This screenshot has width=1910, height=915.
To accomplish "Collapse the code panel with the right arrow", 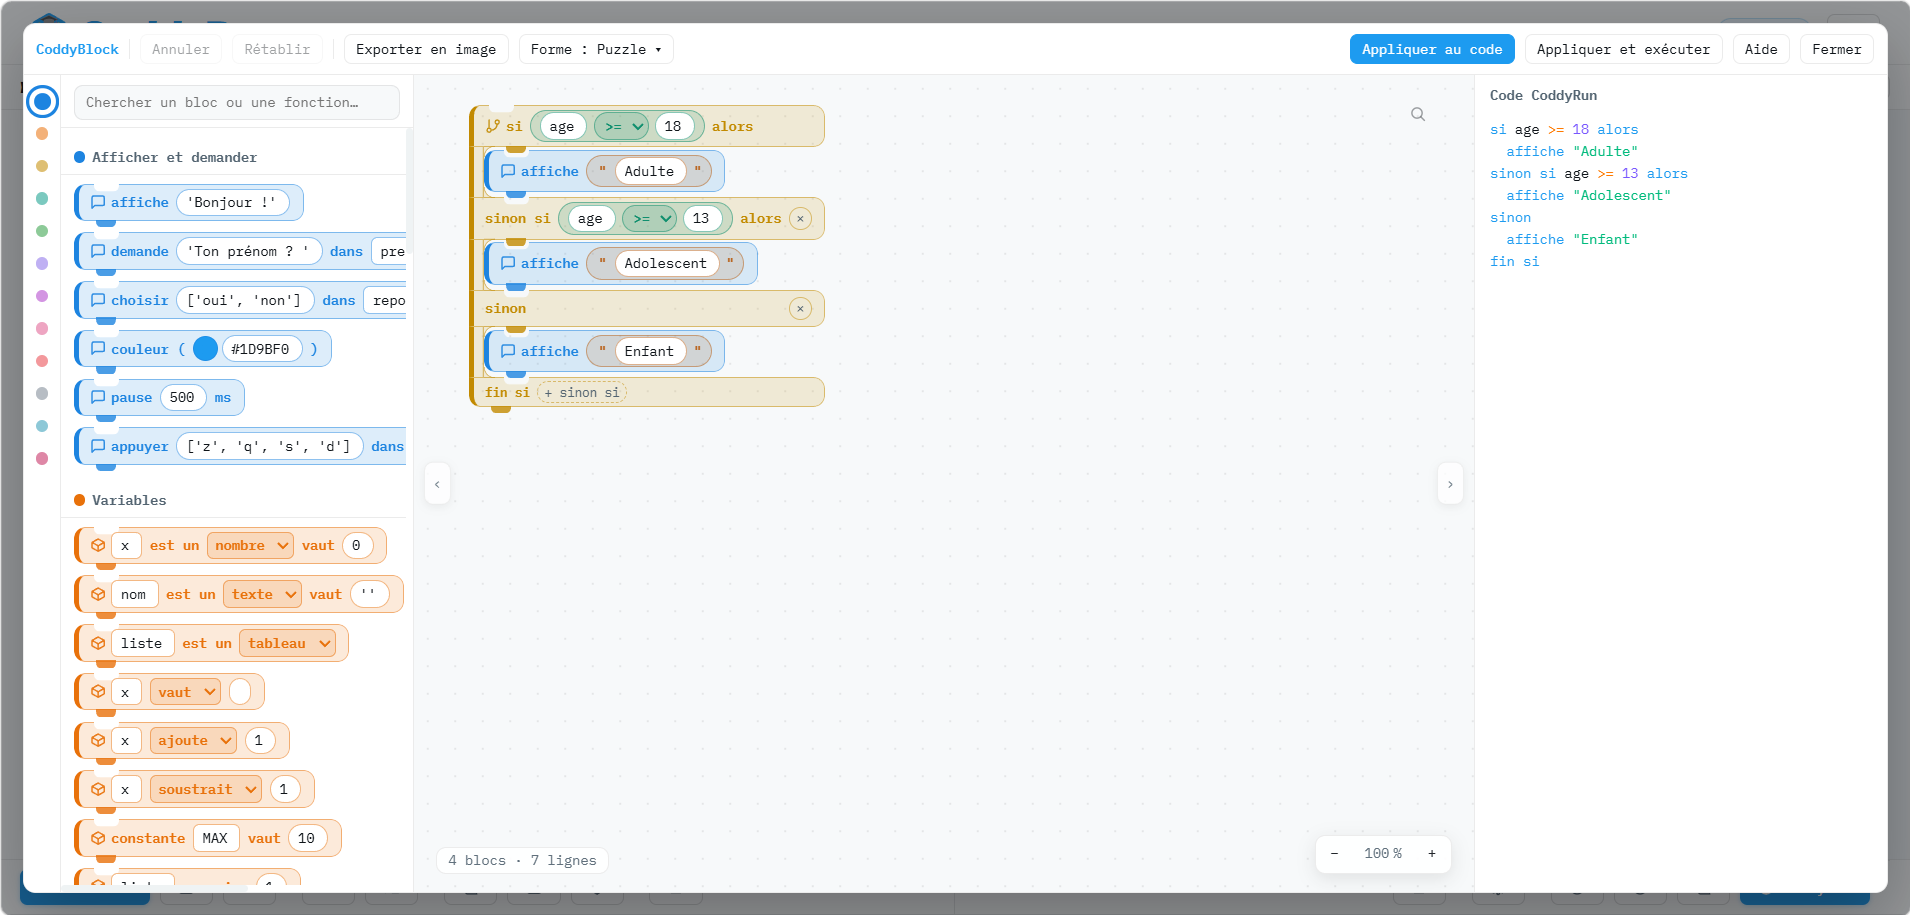I will (1450, 484).
